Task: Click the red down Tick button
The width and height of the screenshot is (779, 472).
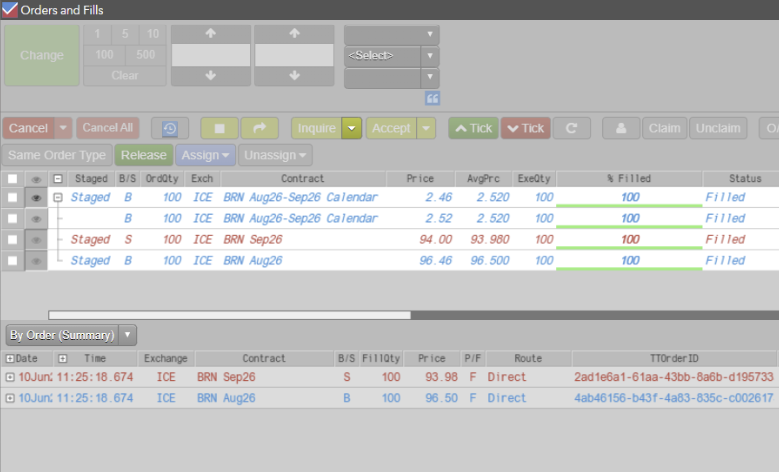Action: pos(526,128)
